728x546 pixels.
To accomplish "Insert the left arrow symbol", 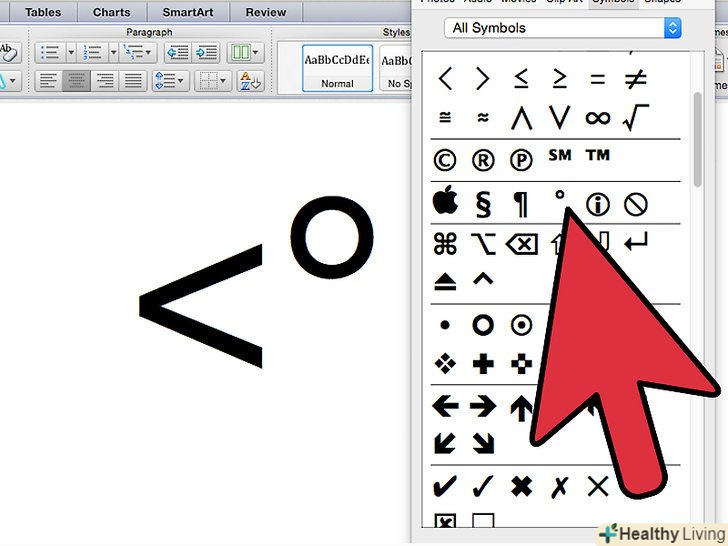I will tap(445, 406).
